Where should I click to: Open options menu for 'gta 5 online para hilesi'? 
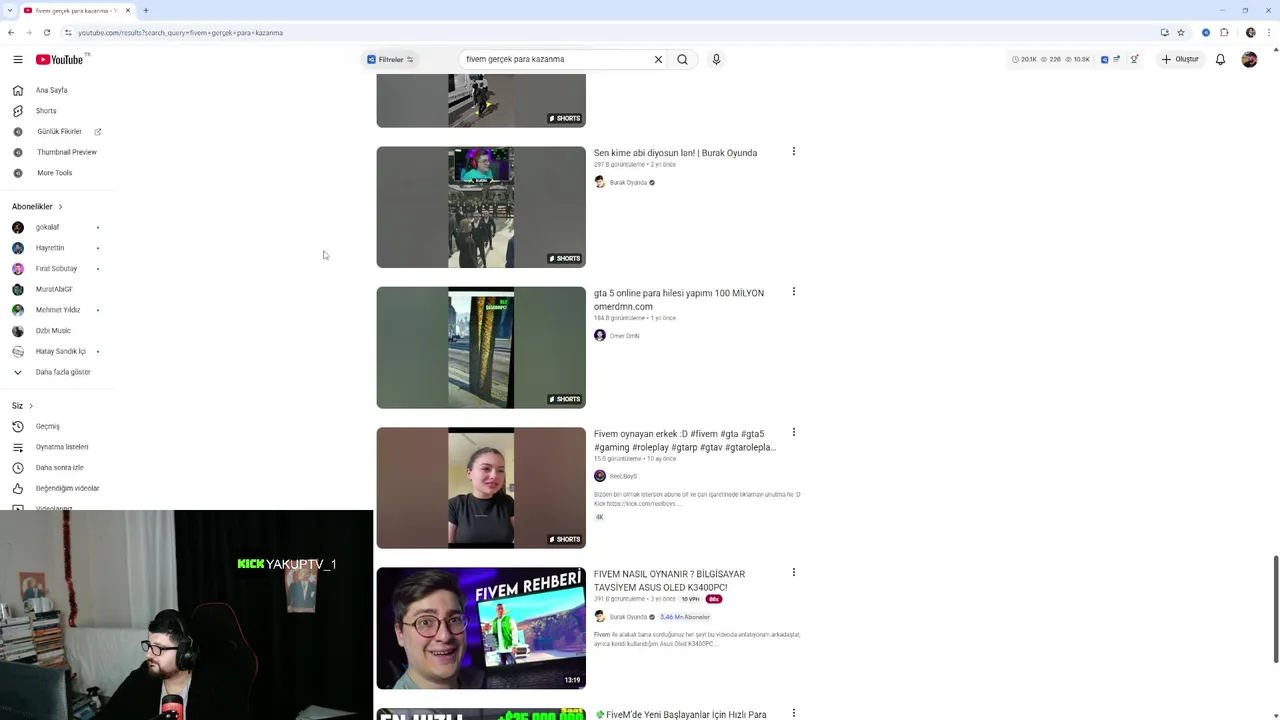point(794,292)
